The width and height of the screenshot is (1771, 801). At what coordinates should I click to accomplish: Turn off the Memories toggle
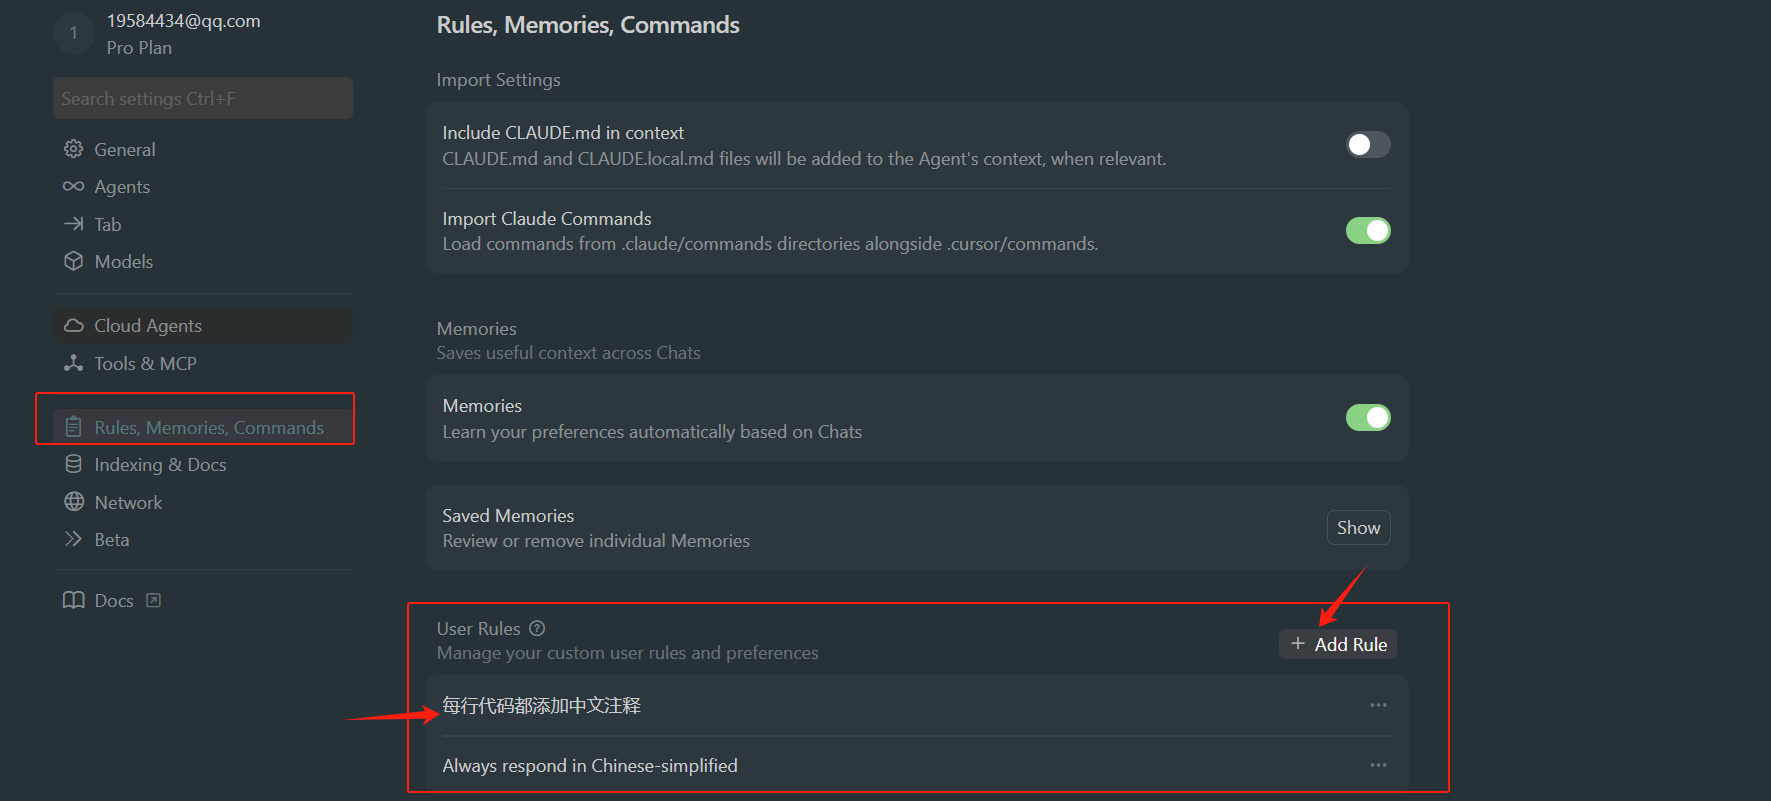[x=1367, y=417]
